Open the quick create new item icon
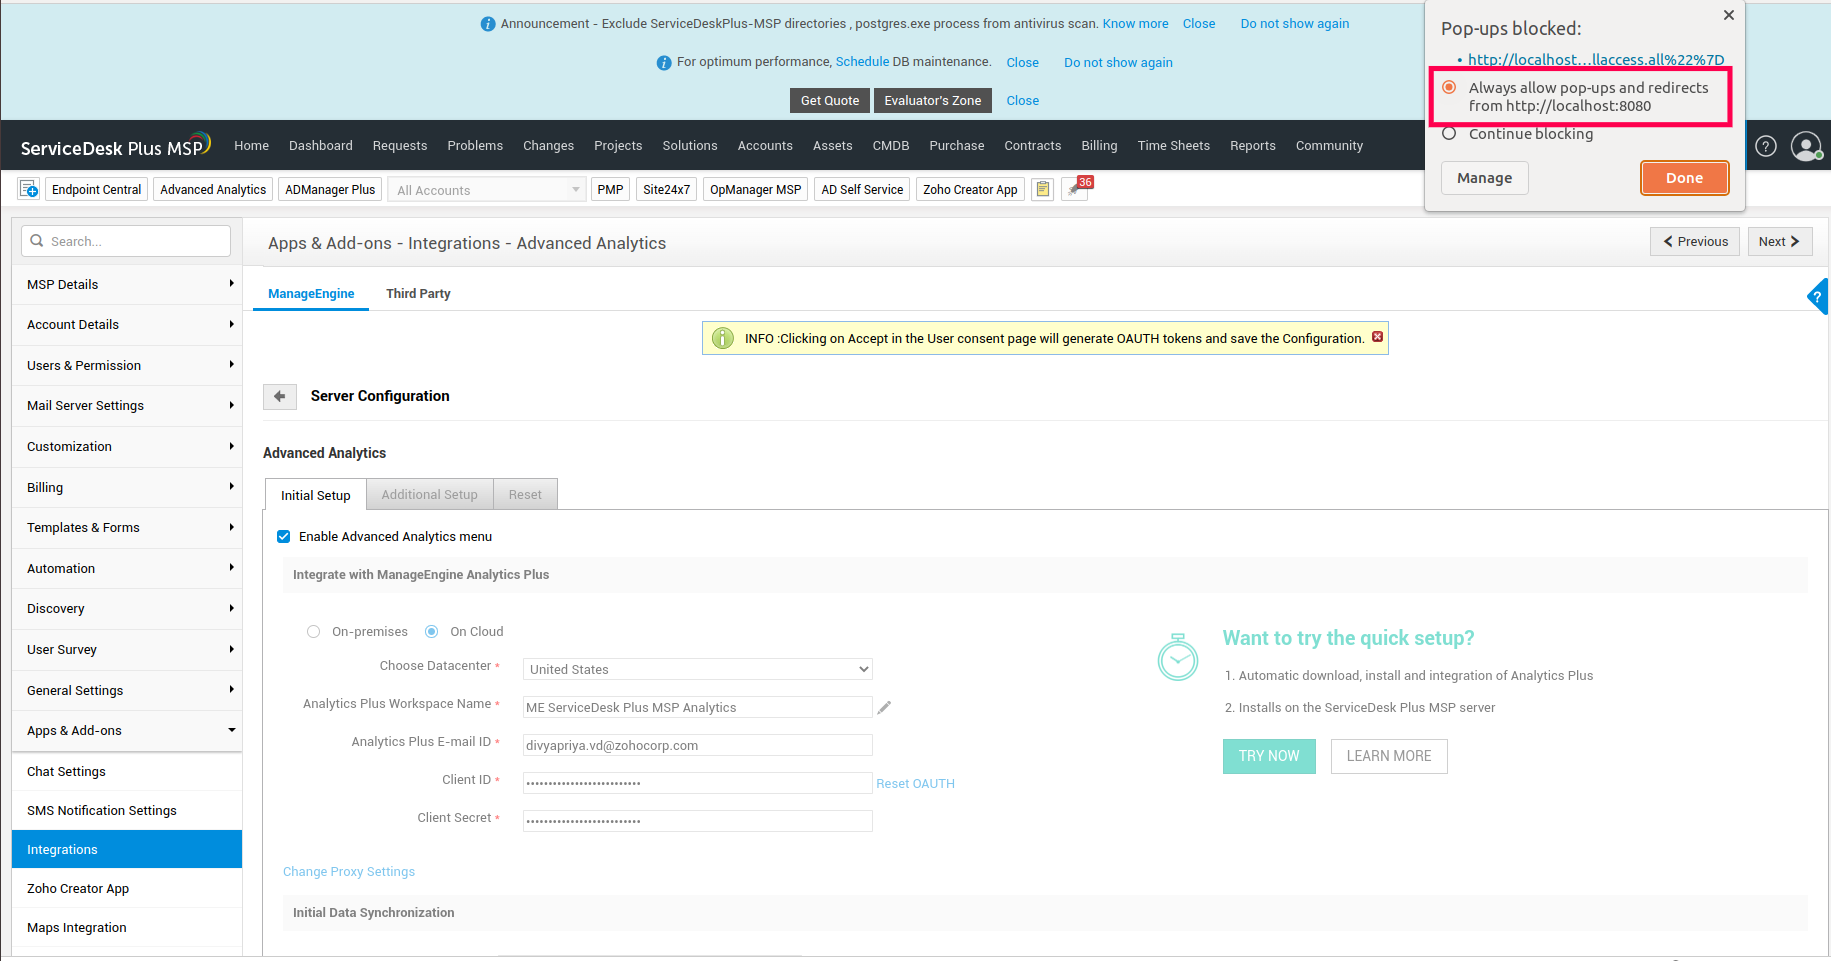The image size is (1831, 961). click(29, 189)
